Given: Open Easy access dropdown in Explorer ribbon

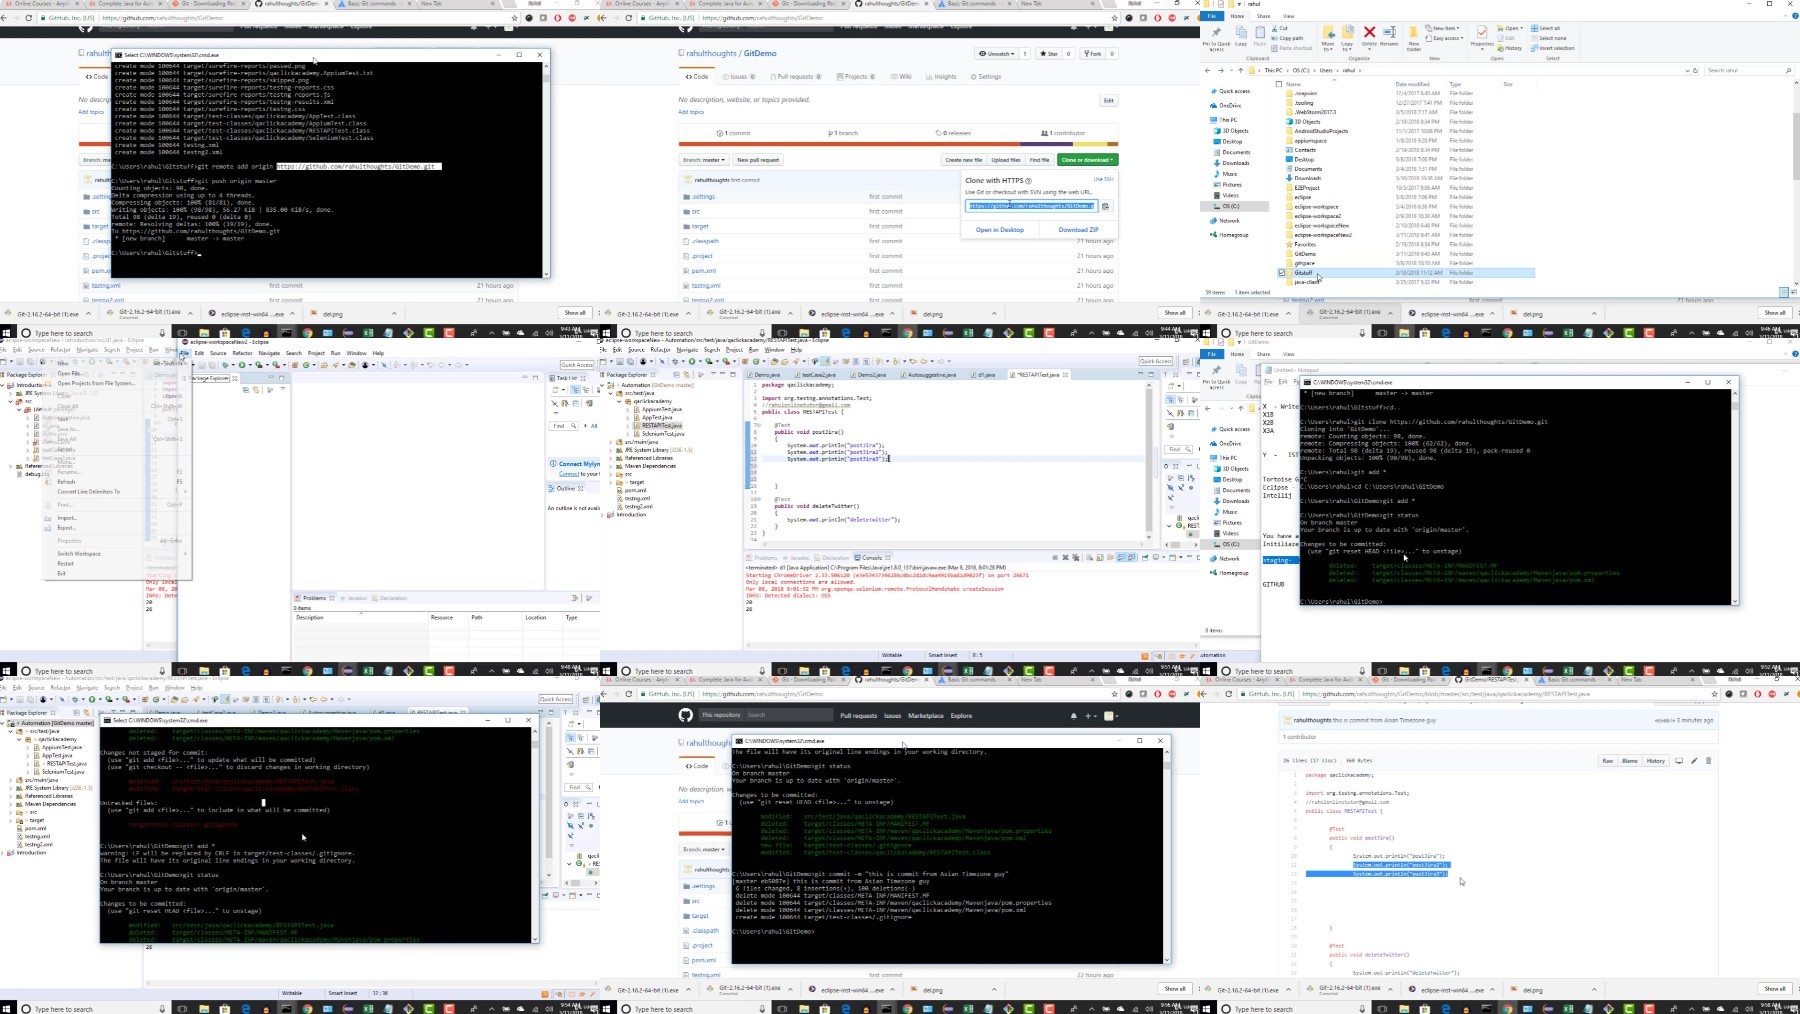Looking at the screenshot, I should click(x=1446, y=38).
